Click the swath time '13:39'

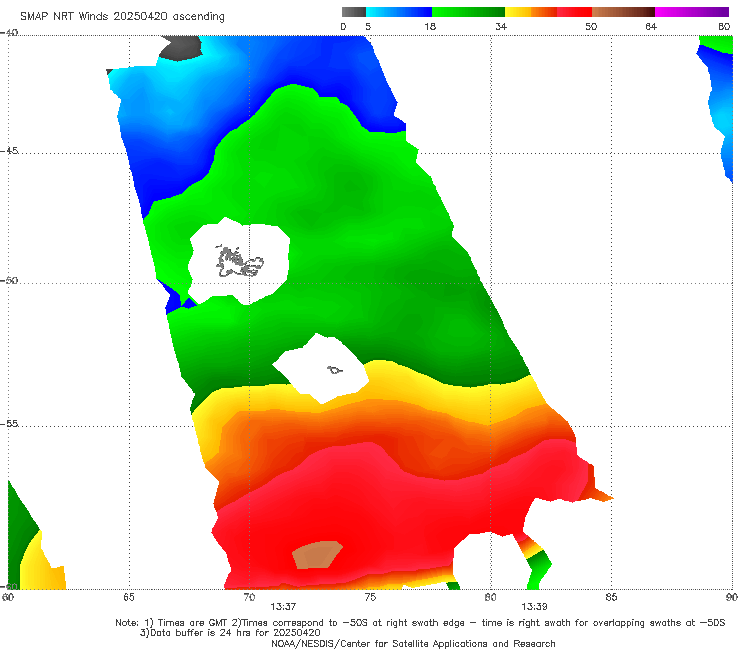point(534,607)
